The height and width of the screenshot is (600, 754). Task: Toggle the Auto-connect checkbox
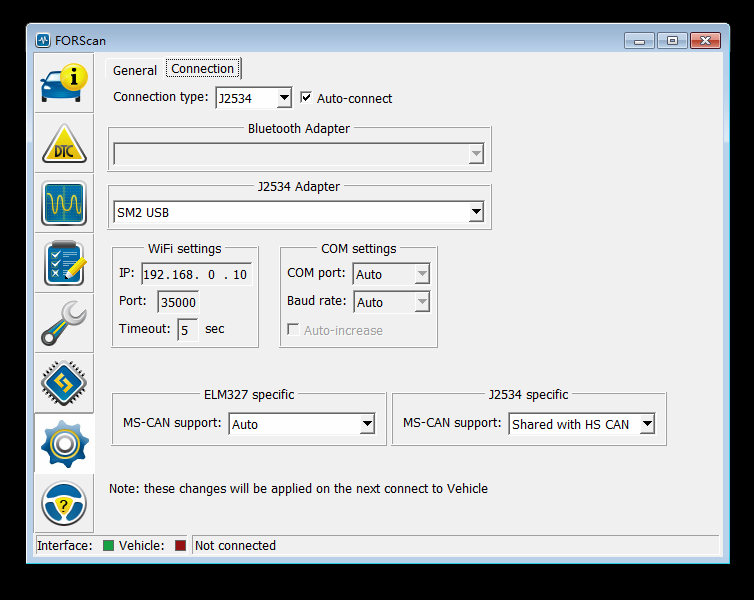[x=306, y=98]
